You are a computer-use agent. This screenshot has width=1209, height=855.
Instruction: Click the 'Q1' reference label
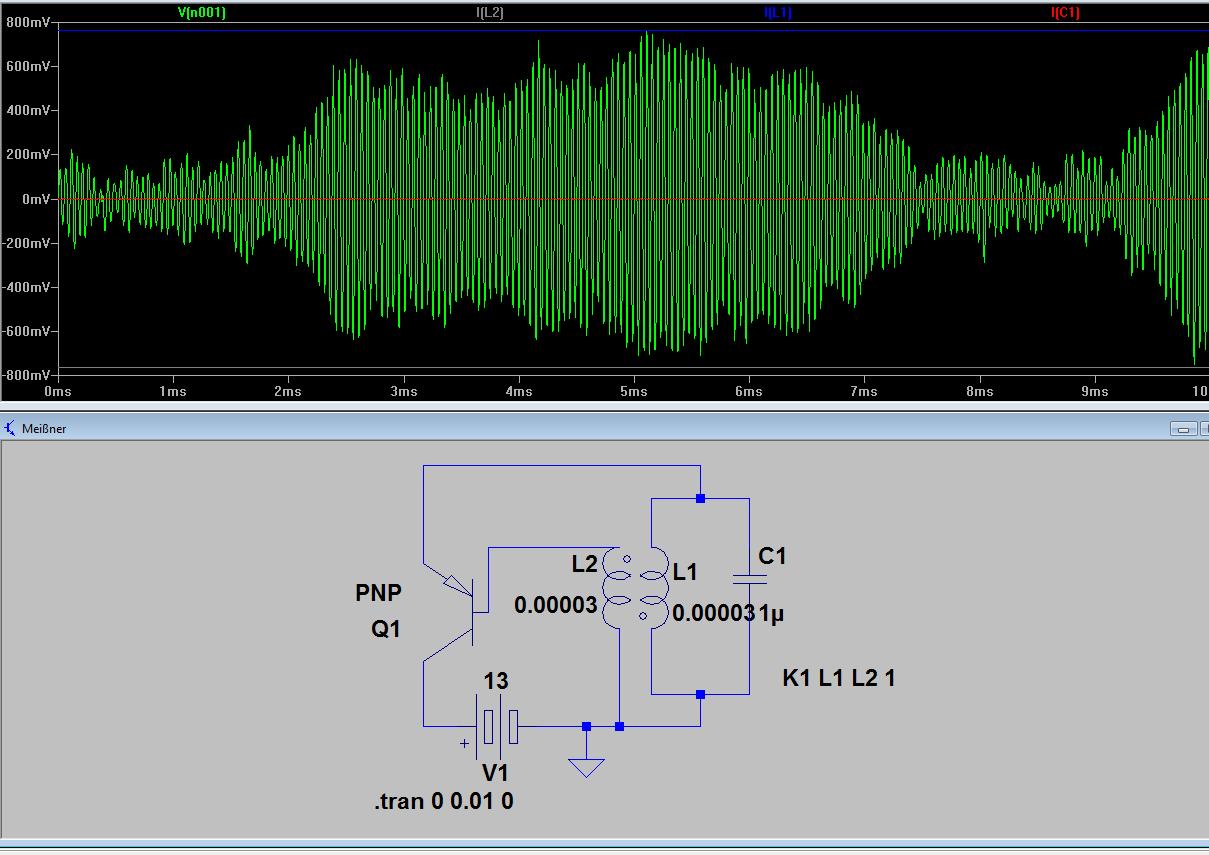[386, 630]
